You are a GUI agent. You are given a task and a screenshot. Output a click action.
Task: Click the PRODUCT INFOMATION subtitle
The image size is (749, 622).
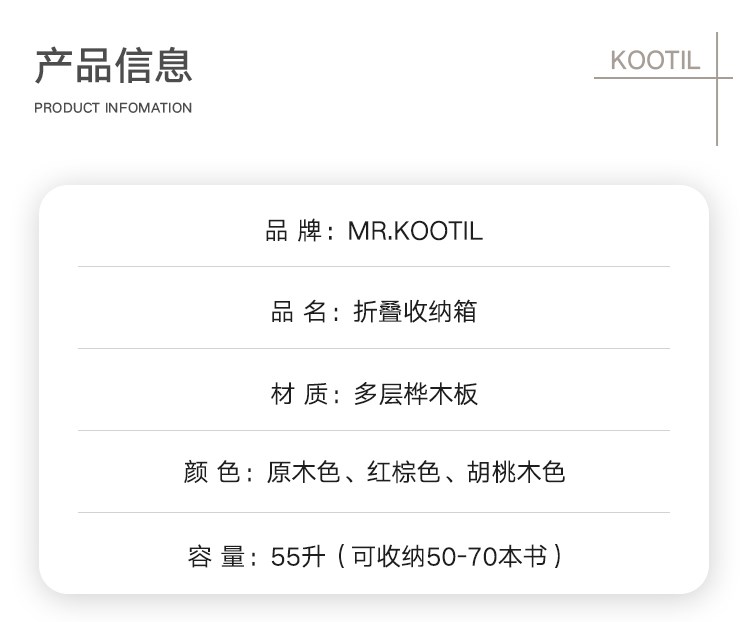[113, 108]
